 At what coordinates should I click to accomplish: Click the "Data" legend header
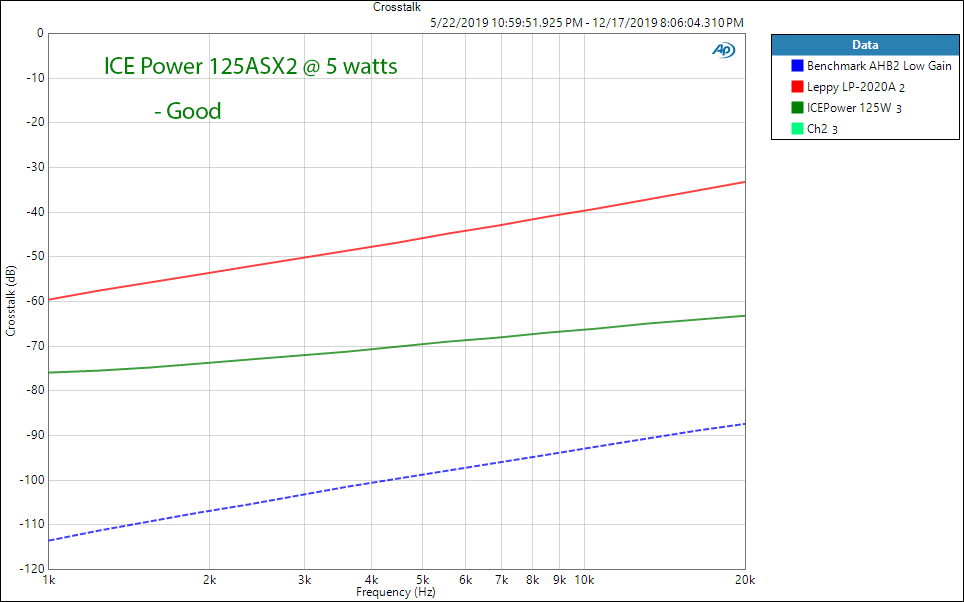(x=865, y=45)
